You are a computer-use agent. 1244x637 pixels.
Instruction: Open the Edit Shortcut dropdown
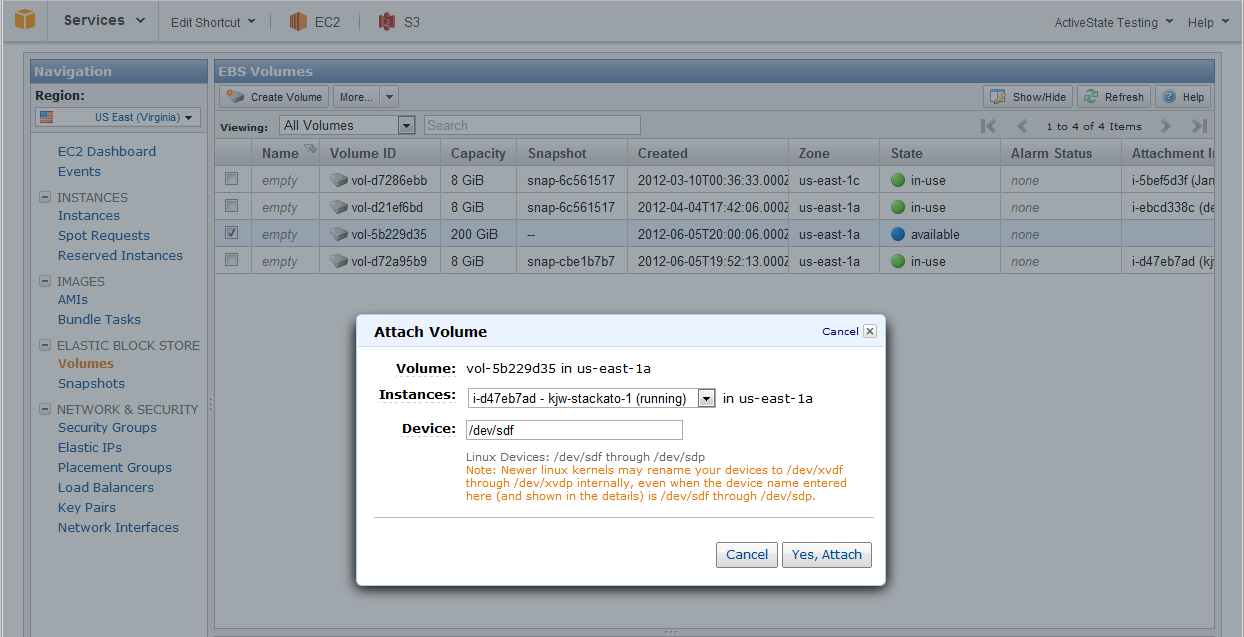point(213,22)
